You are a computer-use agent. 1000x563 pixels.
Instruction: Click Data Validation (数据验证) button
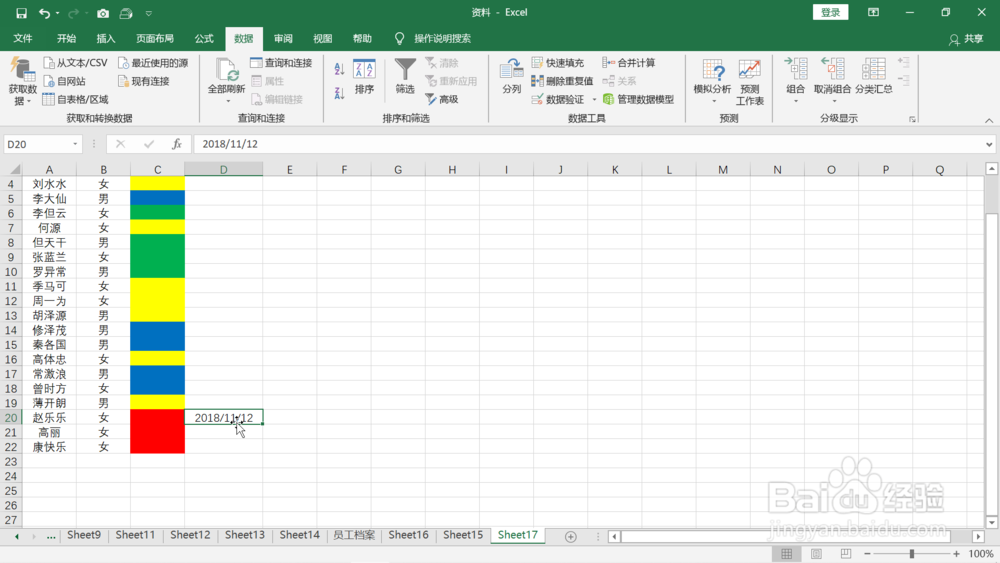click(557, 99)
